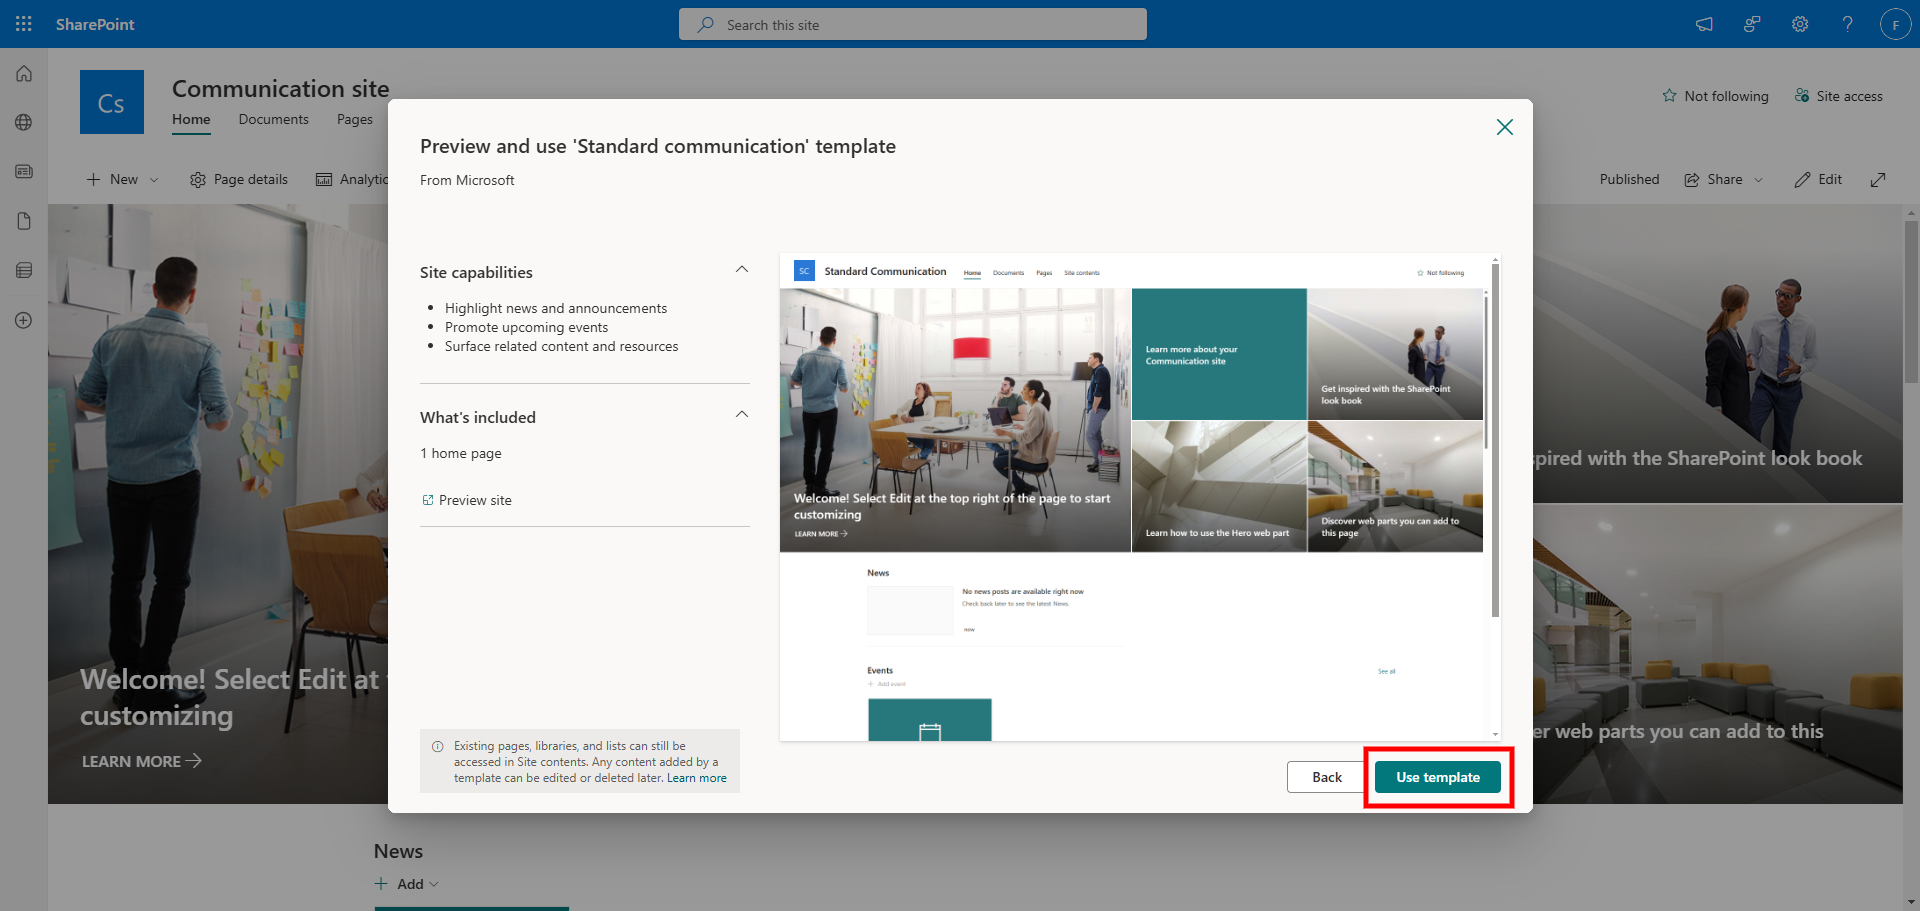Click the Cs site logo
Image resolution: width=1920 pixels, height=911 pixels.
click(x=112, y=102)
